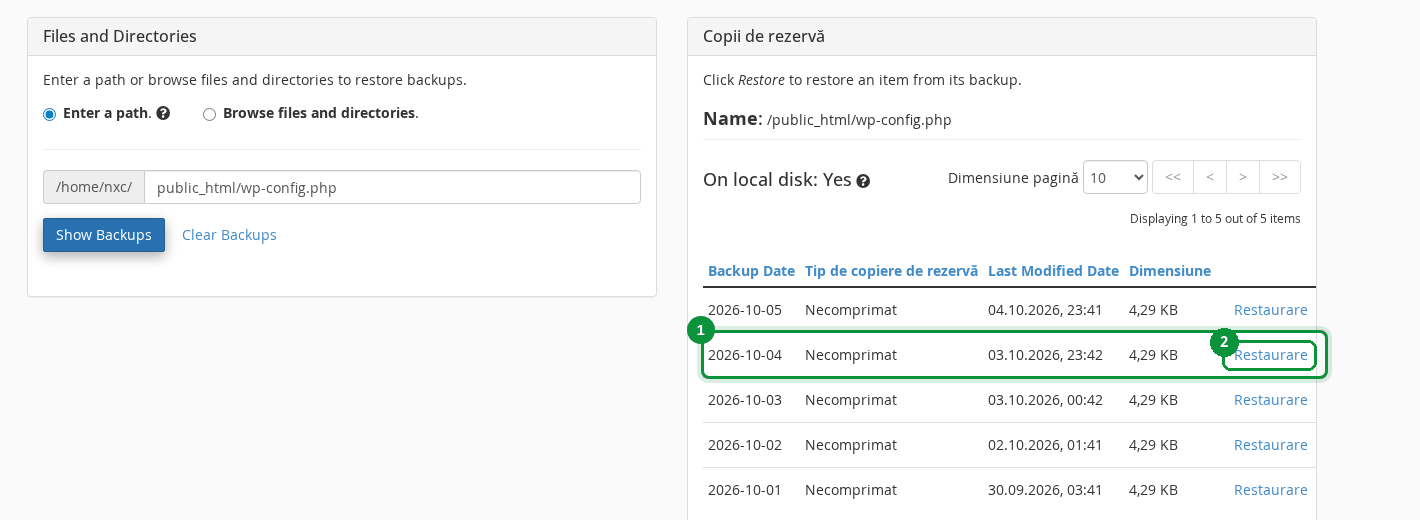Select the "Enter a path" radio button
The image size is (1420, 520).
(x=49, y=114)
